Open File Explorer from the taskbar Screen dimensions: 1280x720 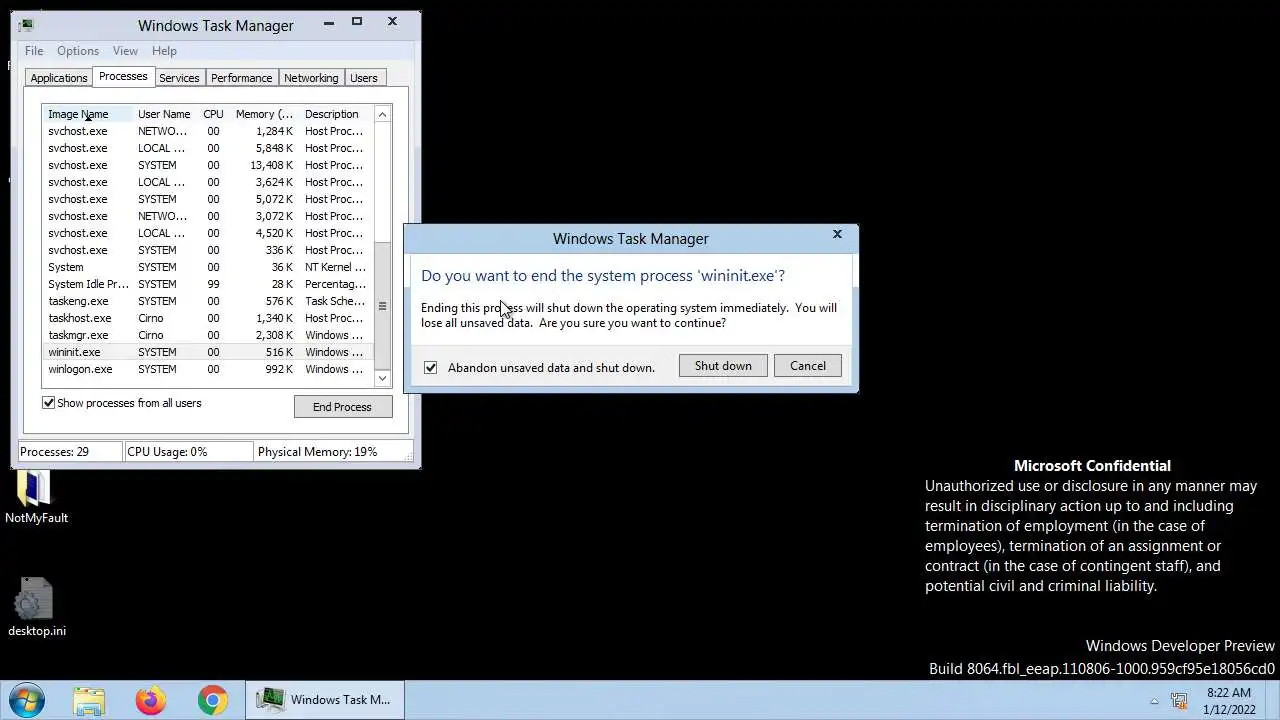[89, 699]
